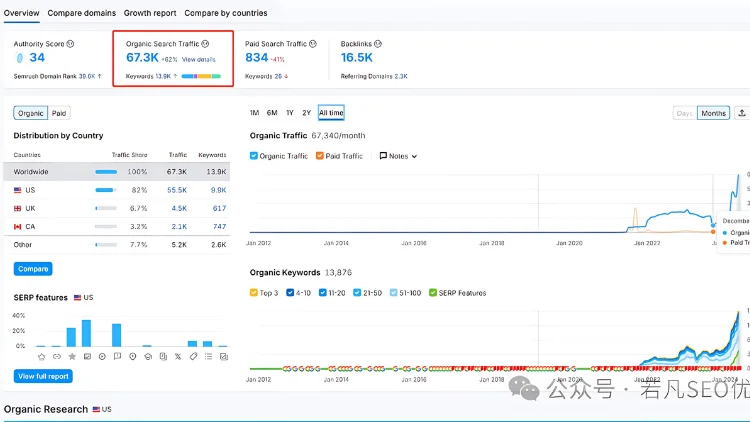Switch distribution view to Paid
Image resolution: width=750 pixels, height=422 pixels.
[x=59, y=113]
